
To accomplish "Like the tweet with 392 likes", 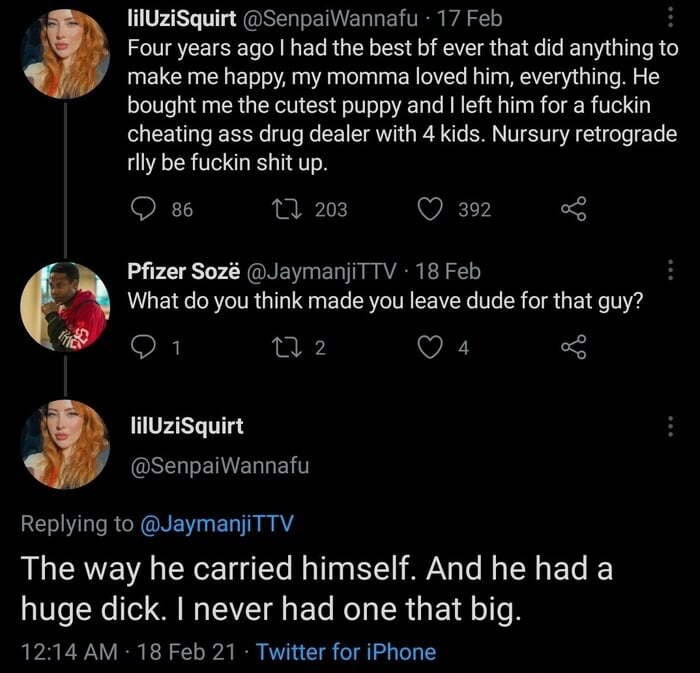I will [432, 208].
